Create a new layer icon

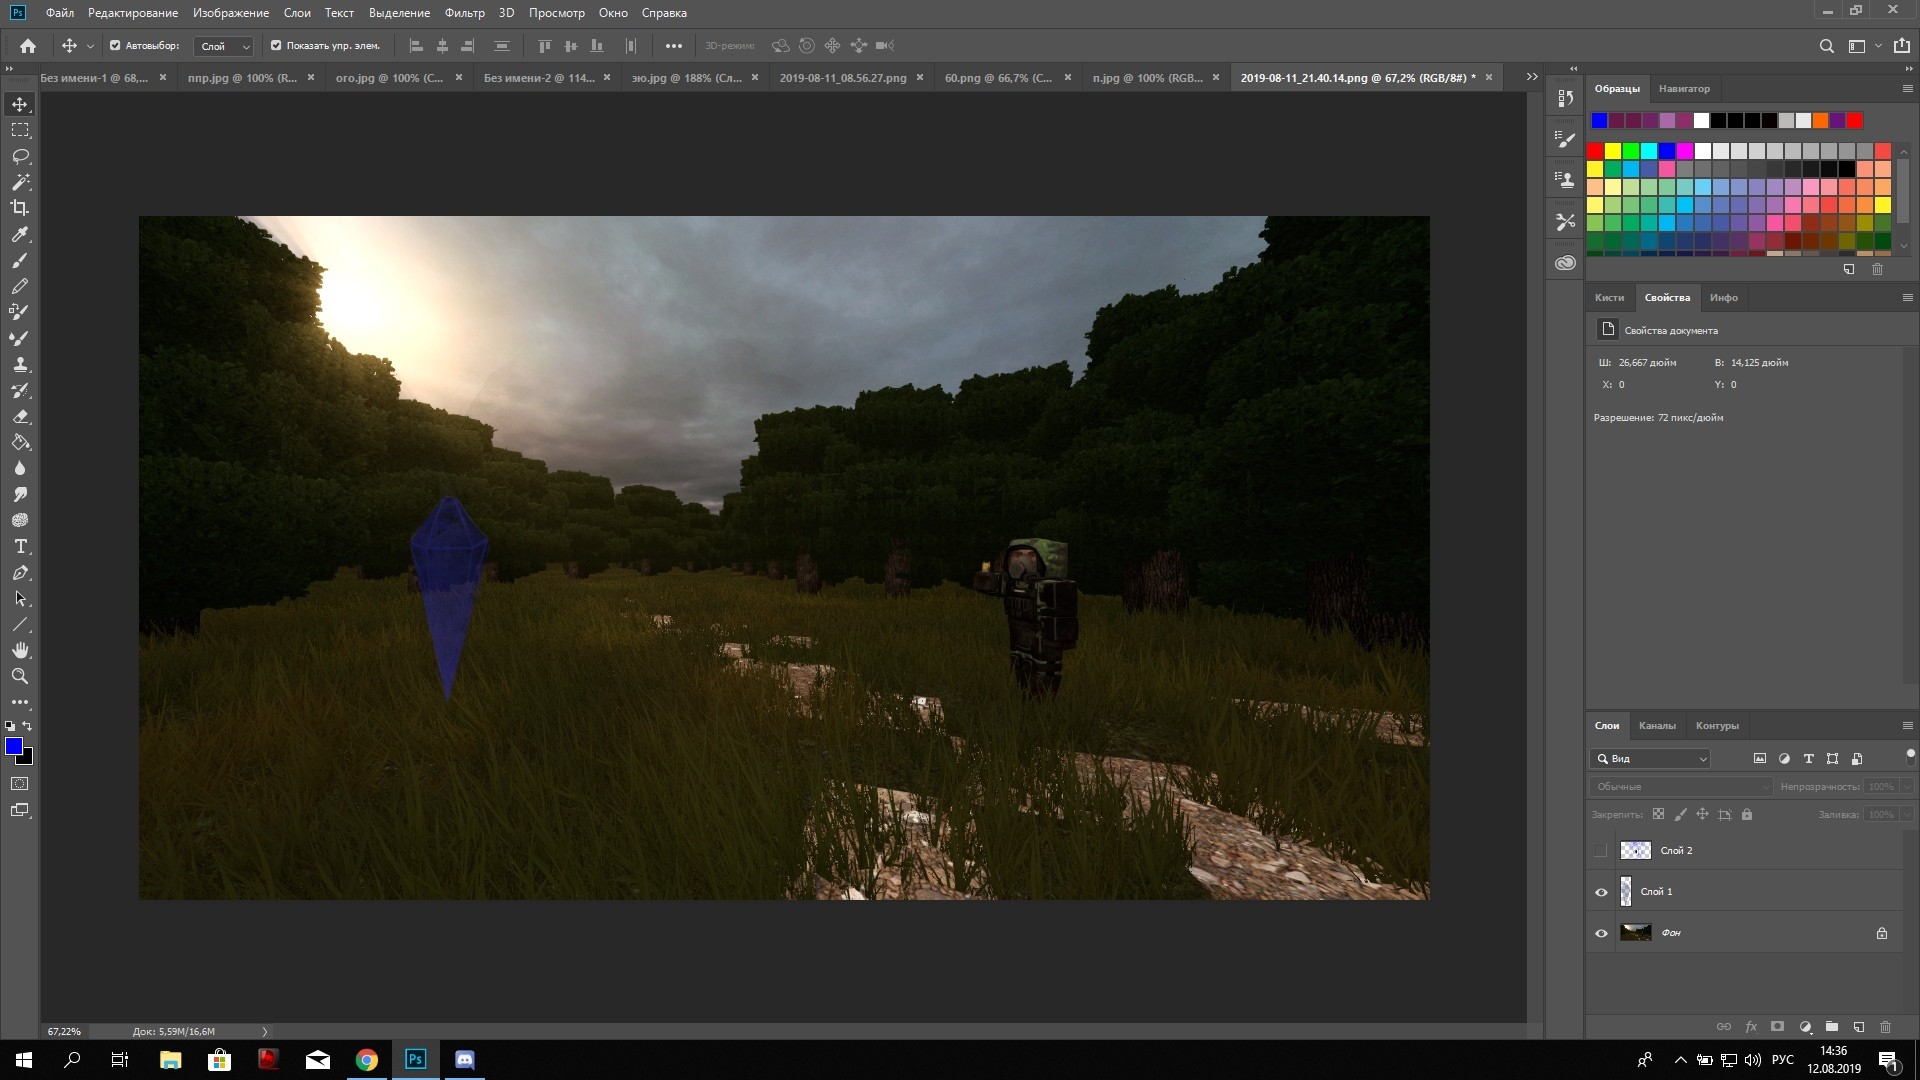click(x=1858, y=1027)
